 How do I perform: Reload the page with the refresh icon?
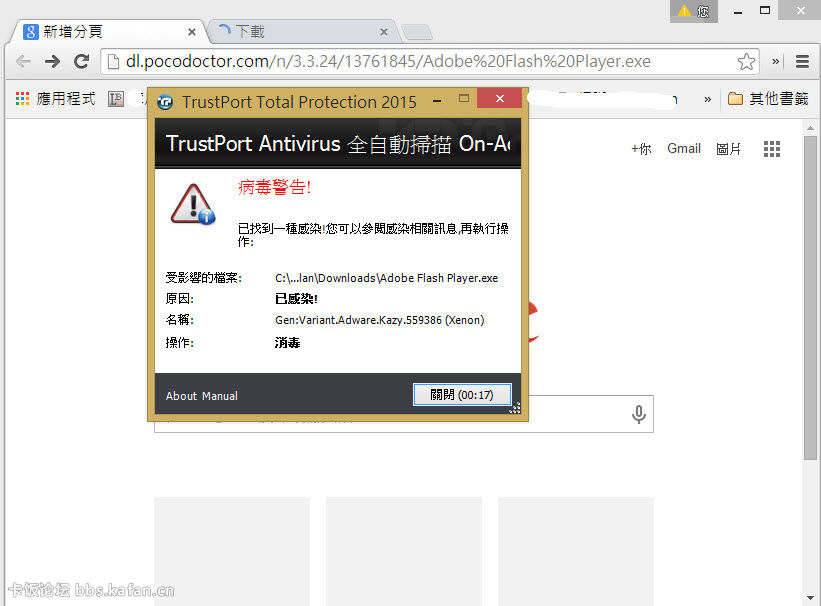point(82,61)
